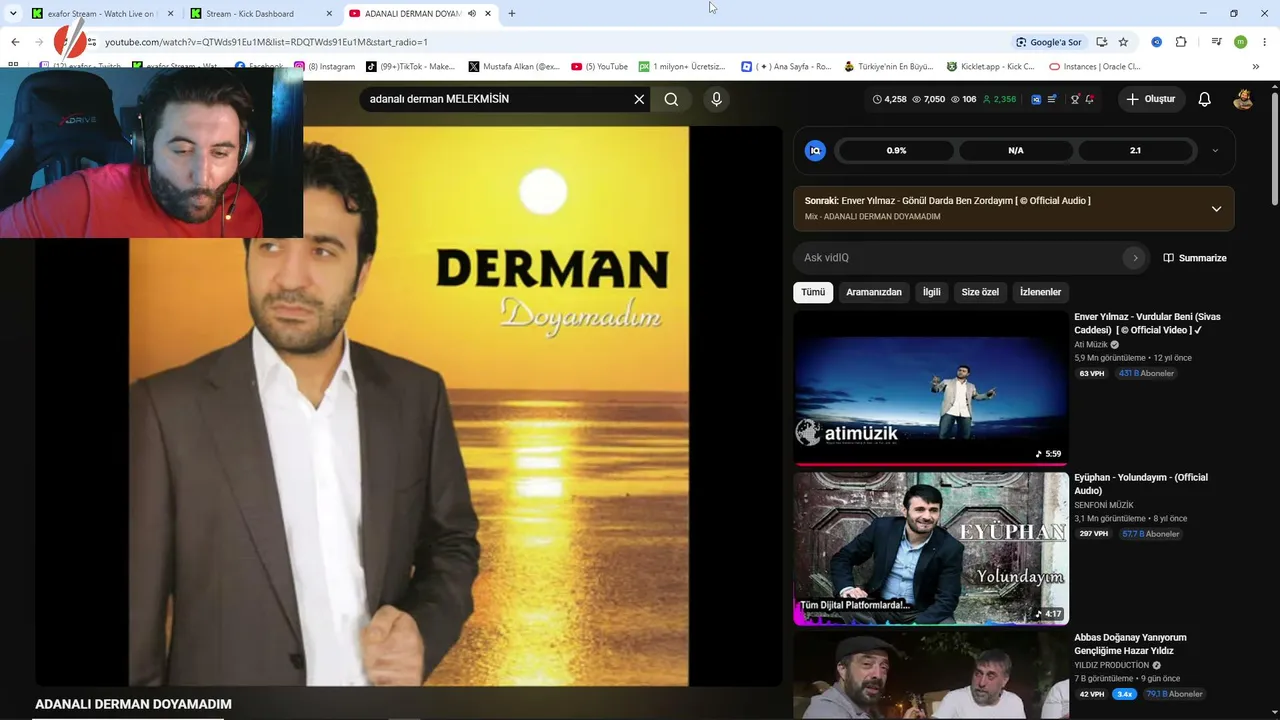Image resolution: width=1280 pixels, height=720 pixels.
Task: Open the vidIQ trophy icon
Action: click(x=1075, y=99)
